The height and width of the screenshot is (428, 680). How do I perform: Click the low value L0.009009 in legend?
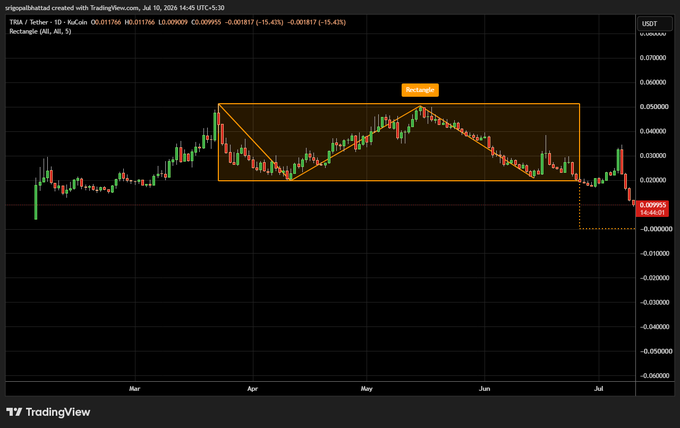(x=173, y=22)
